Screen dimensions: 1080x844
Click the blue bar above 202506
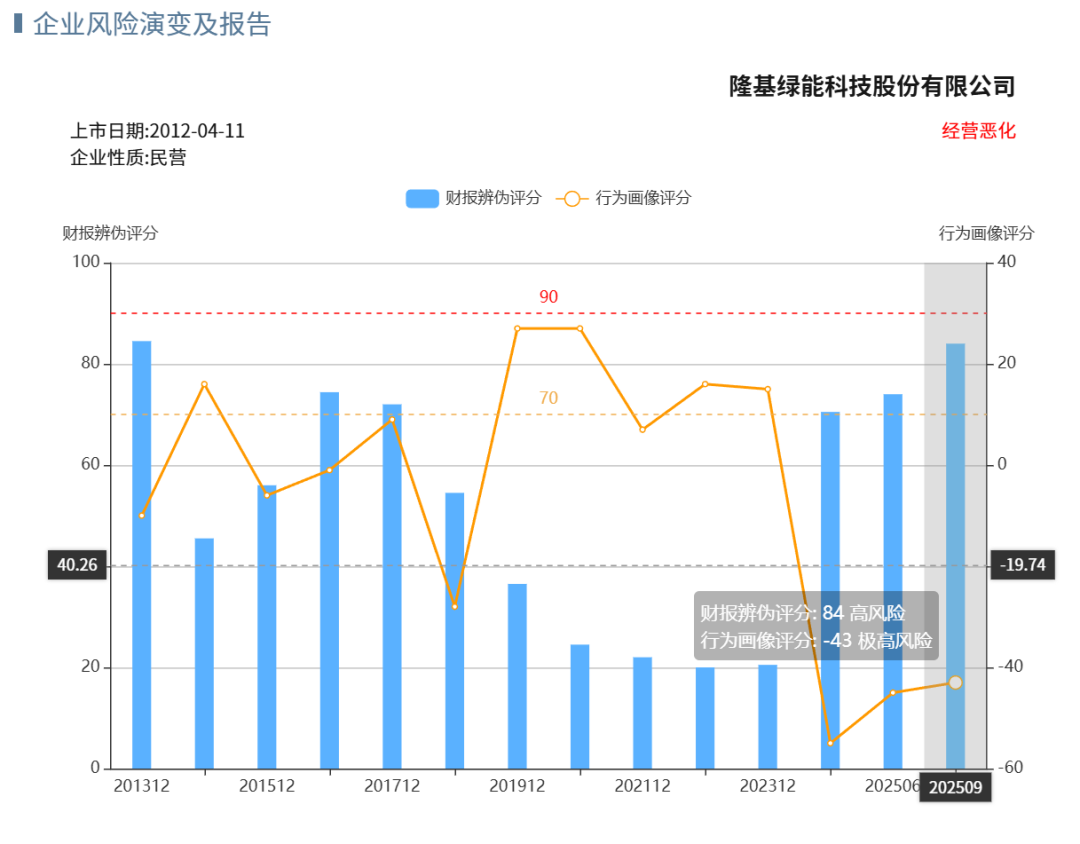(893, 581)
